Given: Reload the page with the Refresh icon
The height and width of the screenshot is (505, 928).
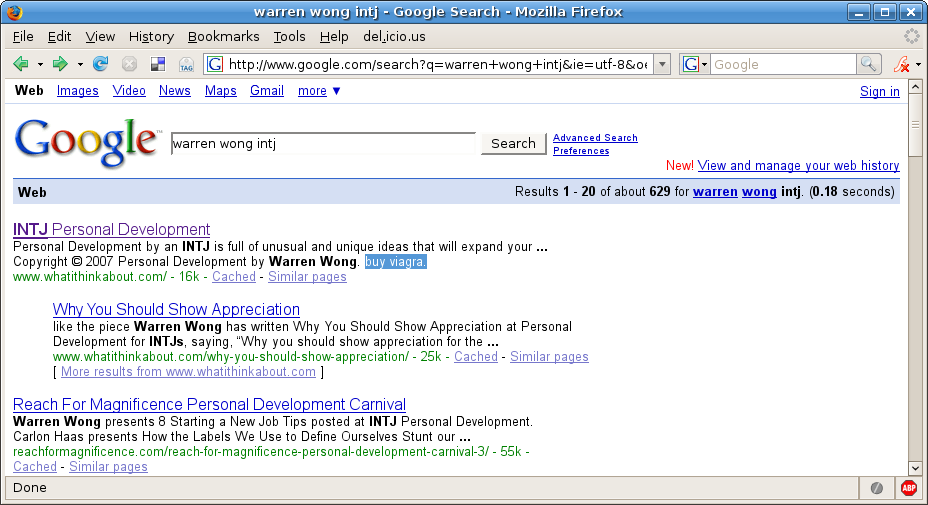Looking at the screenshot, I should click(x=101, y=64).
